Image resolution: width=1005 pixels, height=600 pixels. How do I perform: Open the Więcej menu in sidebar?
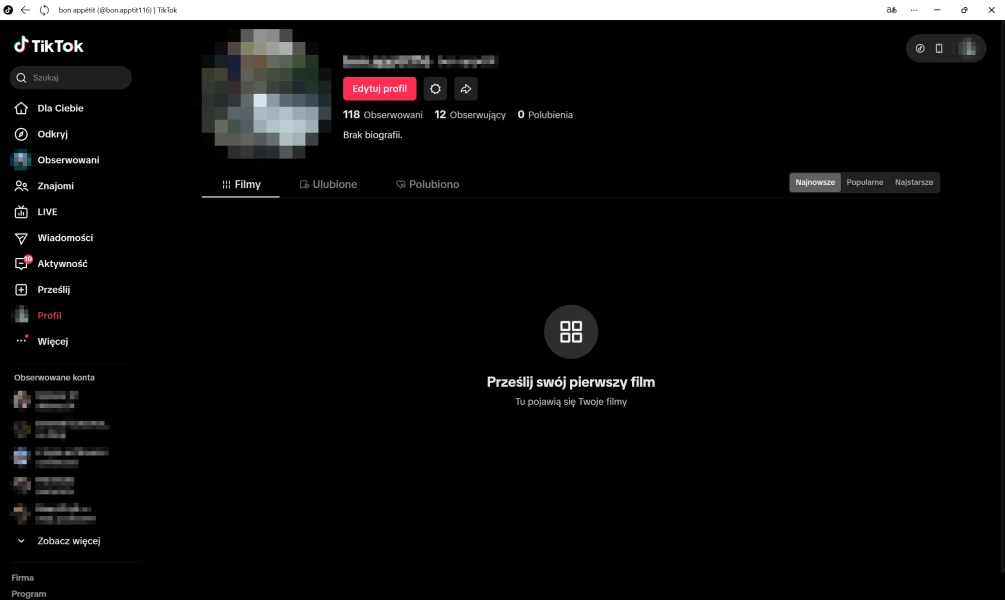click(52, 342)
